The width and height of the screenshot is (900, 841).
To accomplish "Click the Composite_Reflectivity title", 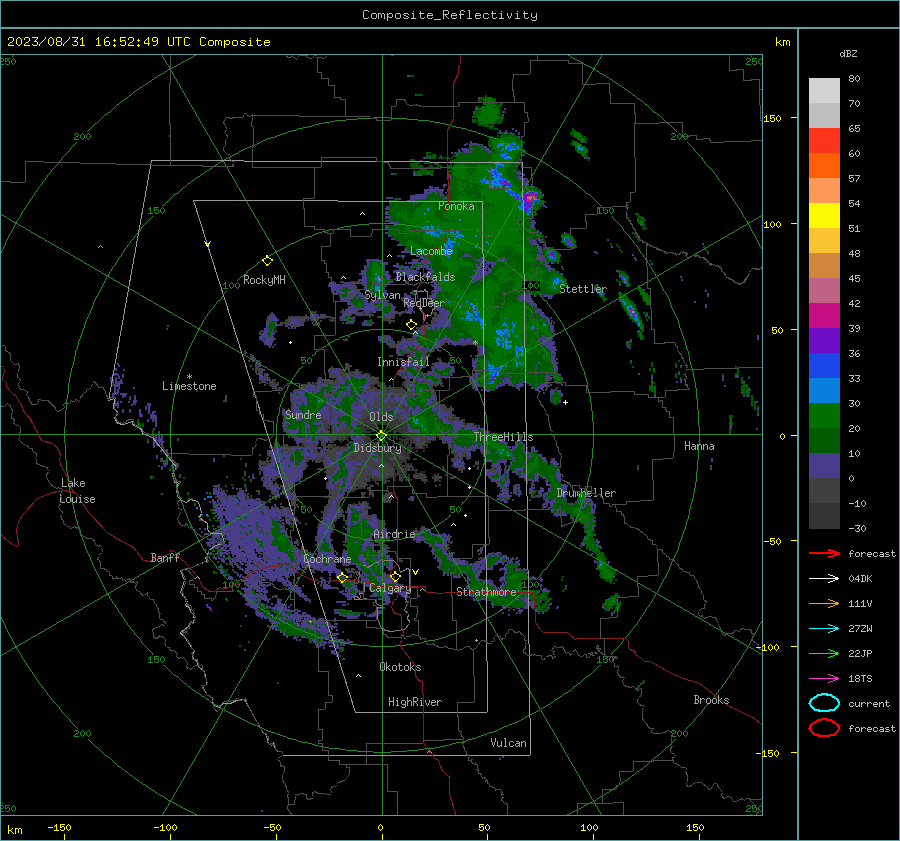I will point(450,15).
